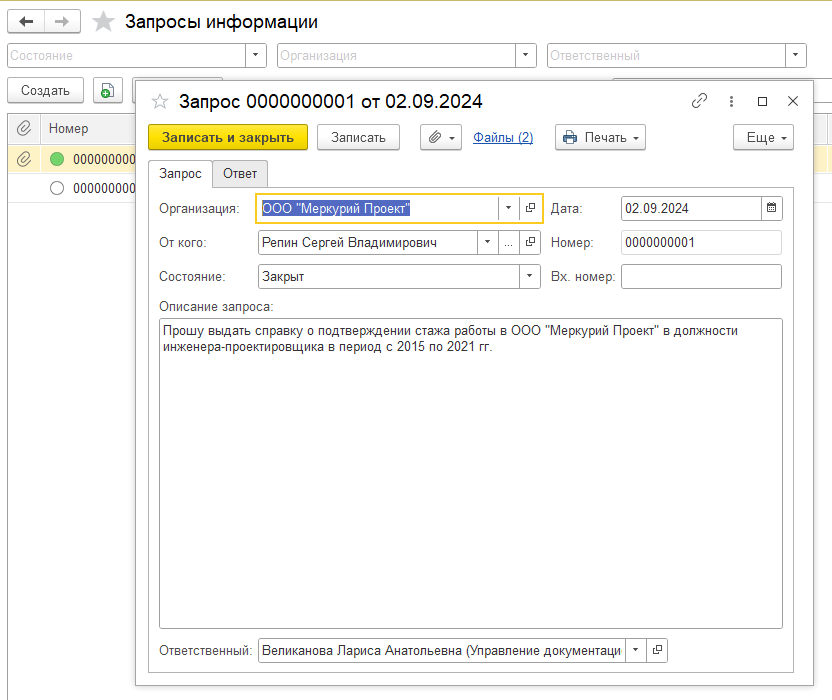Viewport: 832px width, 700px height.
Task: Open the Еще dropdown menu
Action: click(x=763, y=137)
